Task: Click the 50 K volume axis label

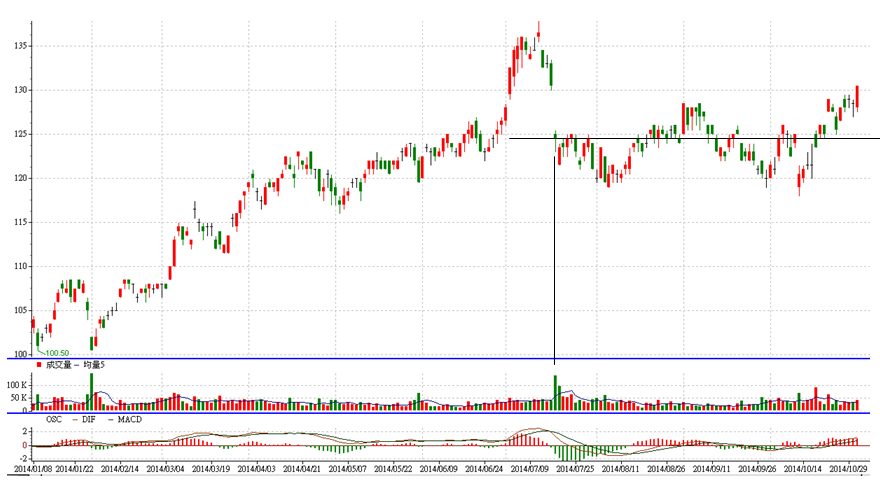Action: coord(19,398)
